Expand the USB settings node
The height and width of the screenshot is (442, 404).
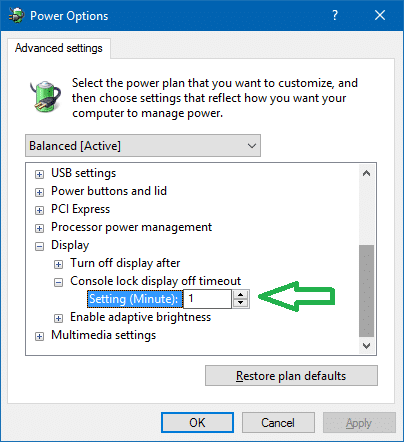pos(39,174)
